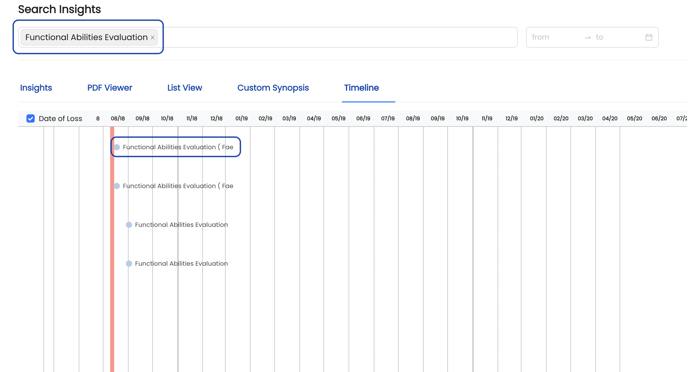Click the 03/19 month label

(289, 118)
